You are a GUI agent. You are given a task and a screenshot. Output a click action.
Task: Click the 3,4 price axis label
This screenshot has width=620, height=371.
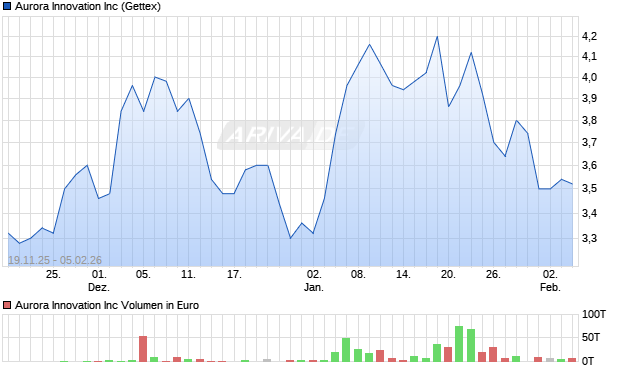589,214
